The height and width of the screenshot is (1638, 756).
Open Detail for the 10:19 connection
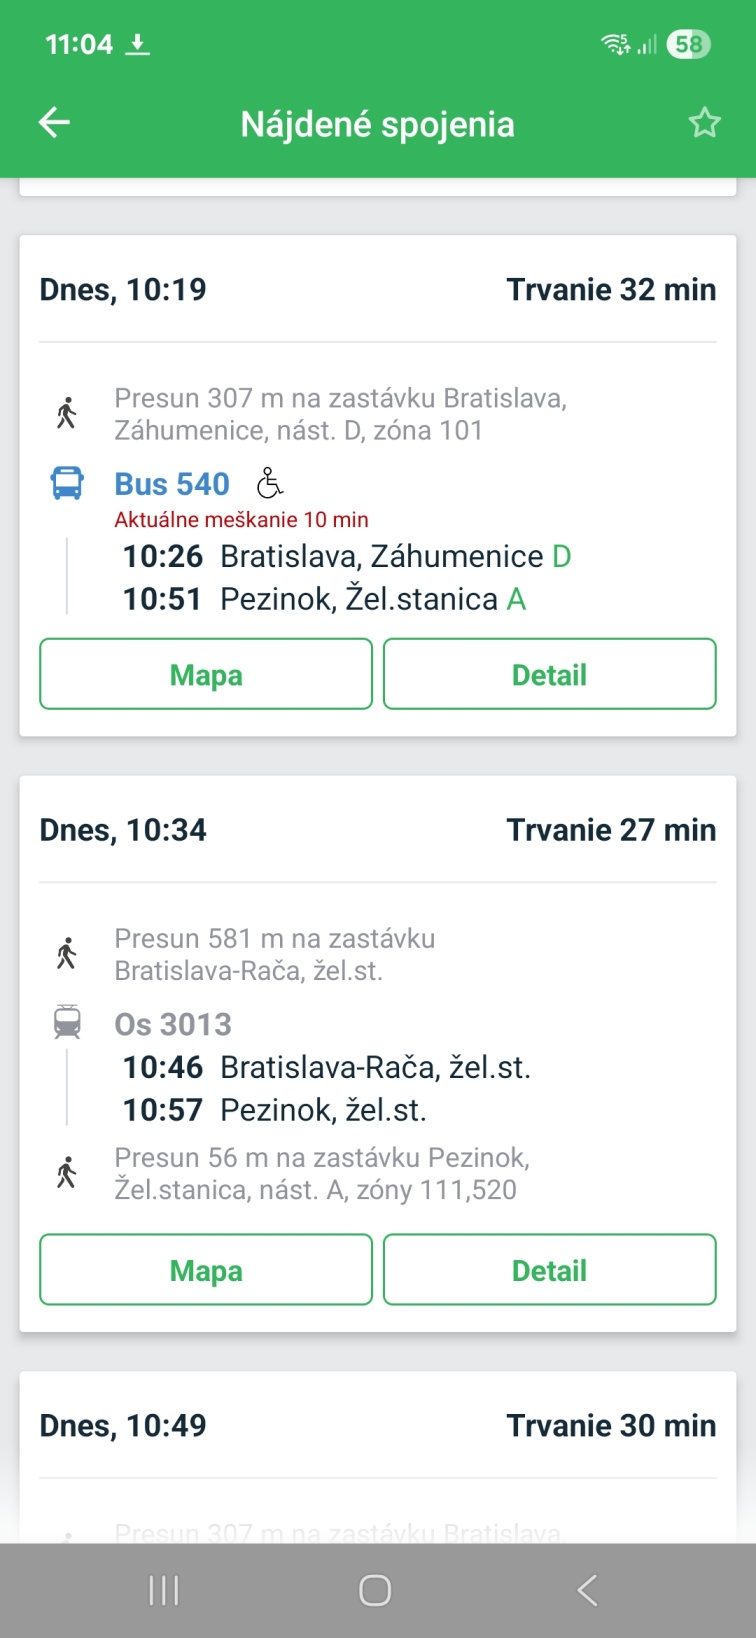(549, 675)
